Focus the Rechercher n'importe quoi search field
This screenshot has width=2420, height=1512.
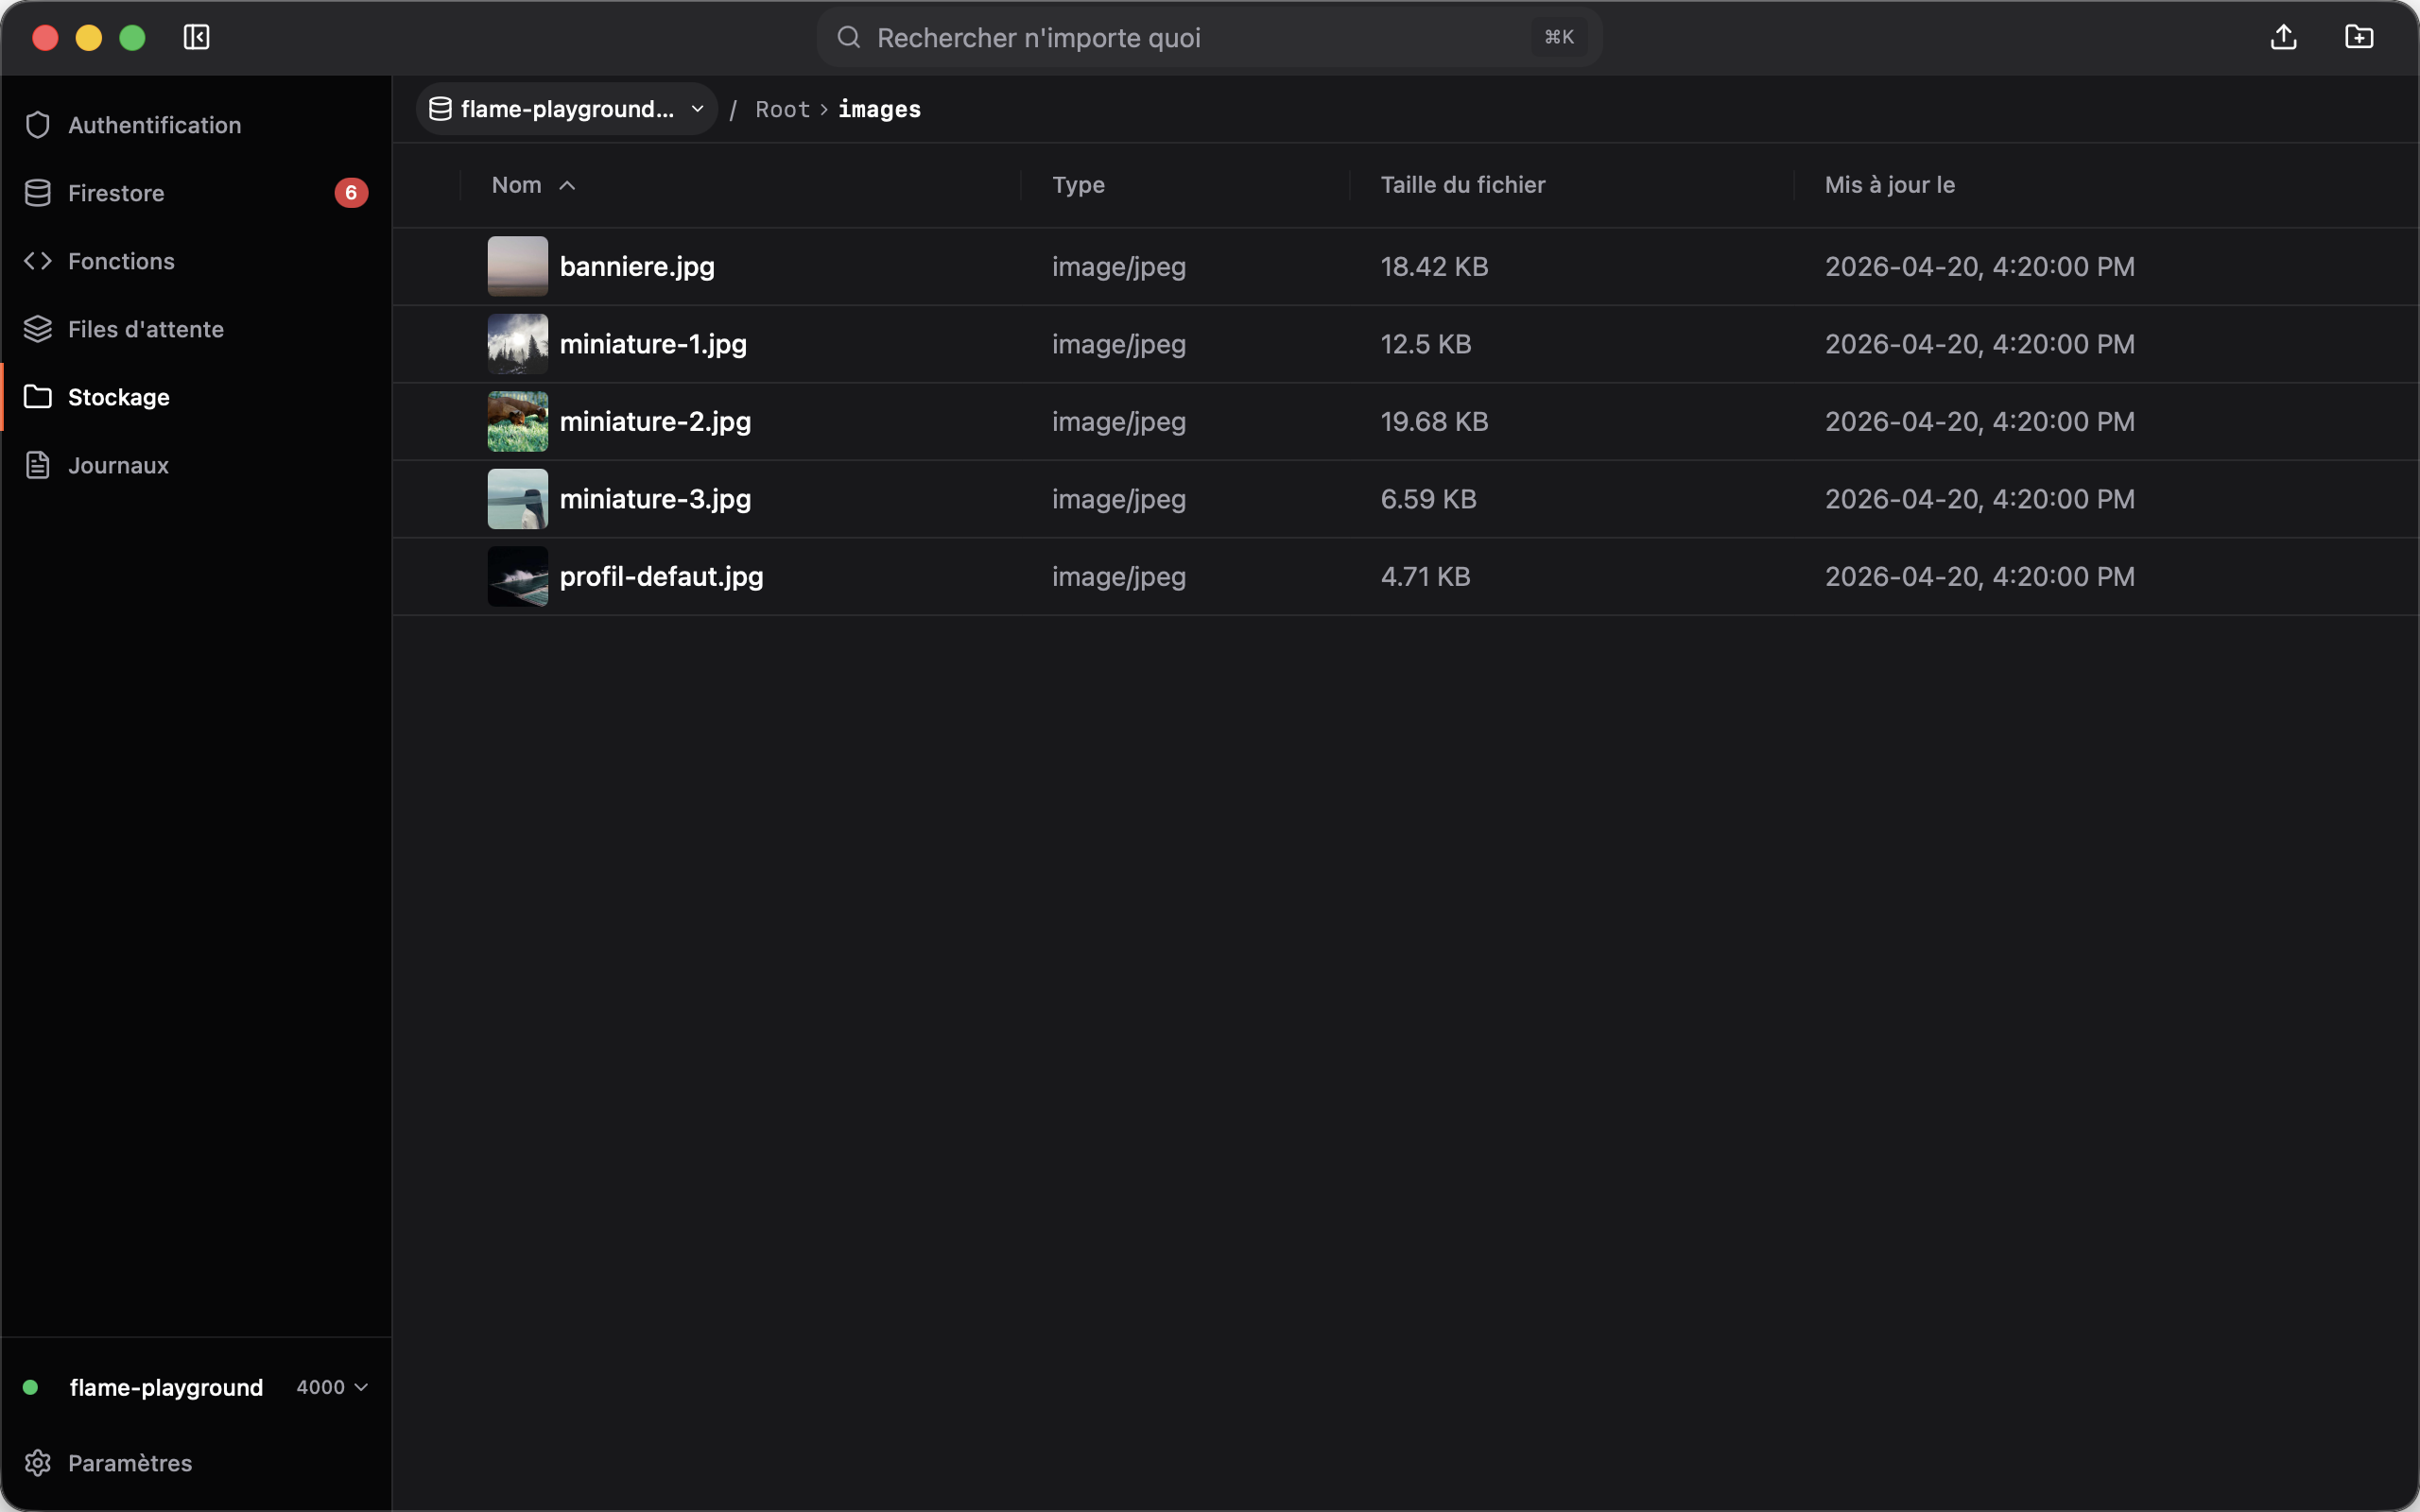coord(1209,37)
